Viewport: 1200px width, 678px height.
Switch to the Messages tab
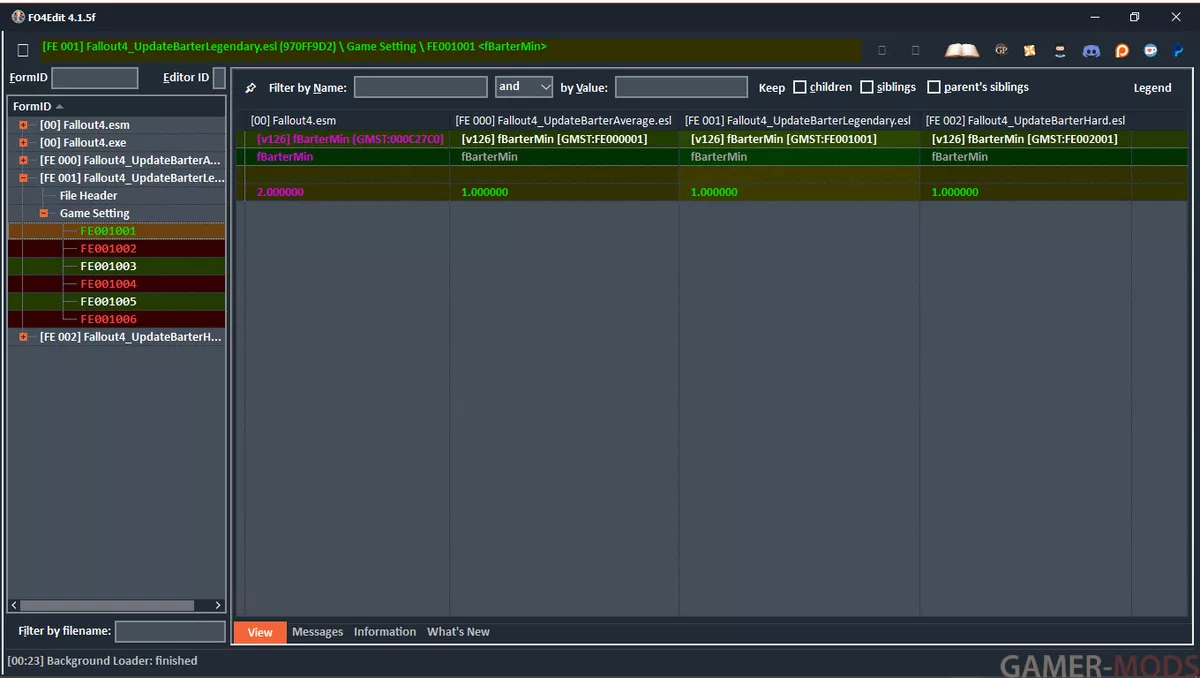coord(317,632)
